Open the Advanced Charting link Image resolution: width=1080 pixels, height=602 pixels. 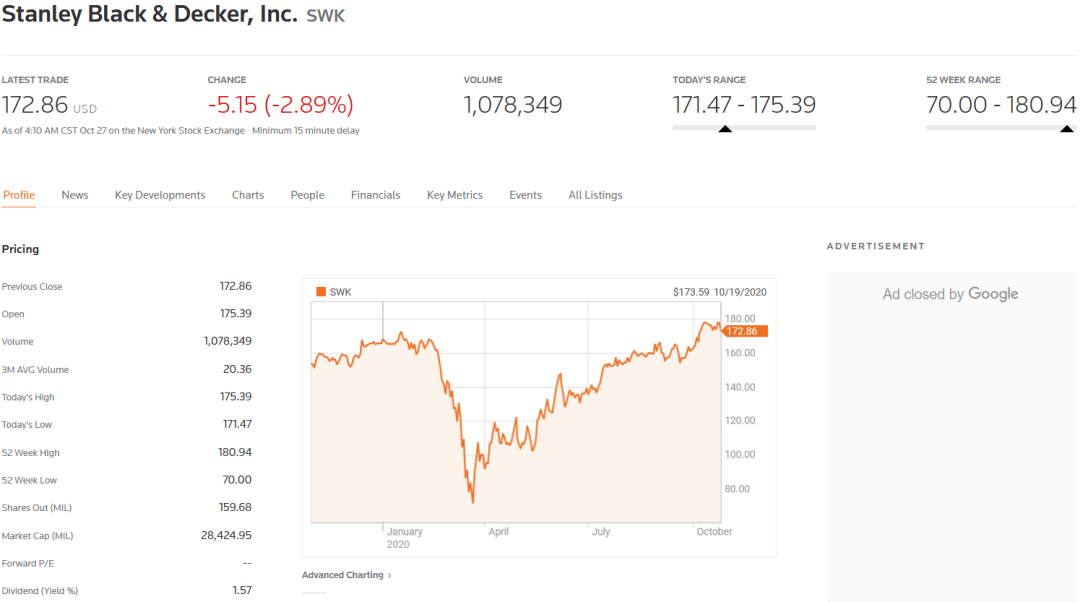pyautogui.click(x=342, y=575)
